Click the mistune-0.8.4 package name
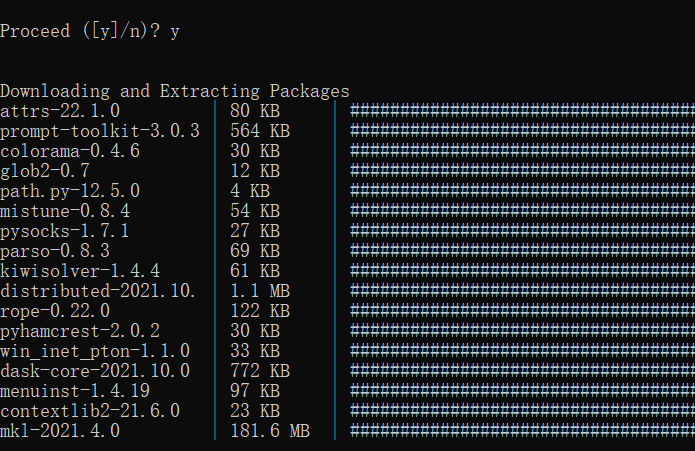 click(65, 211)
